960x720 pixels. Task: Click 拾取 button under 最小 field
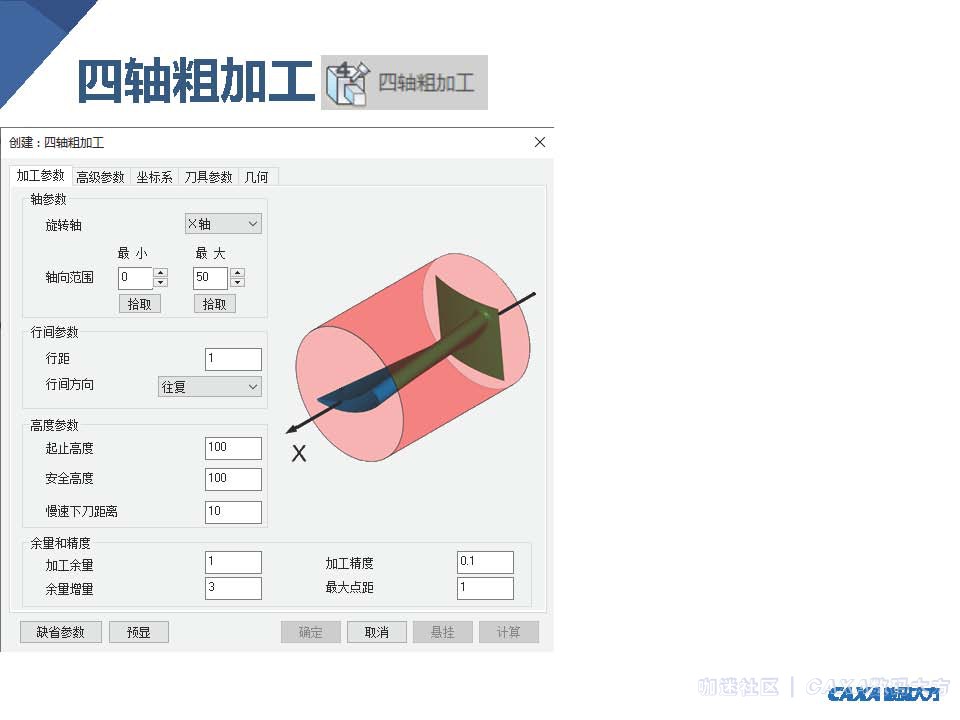point(139,304)
